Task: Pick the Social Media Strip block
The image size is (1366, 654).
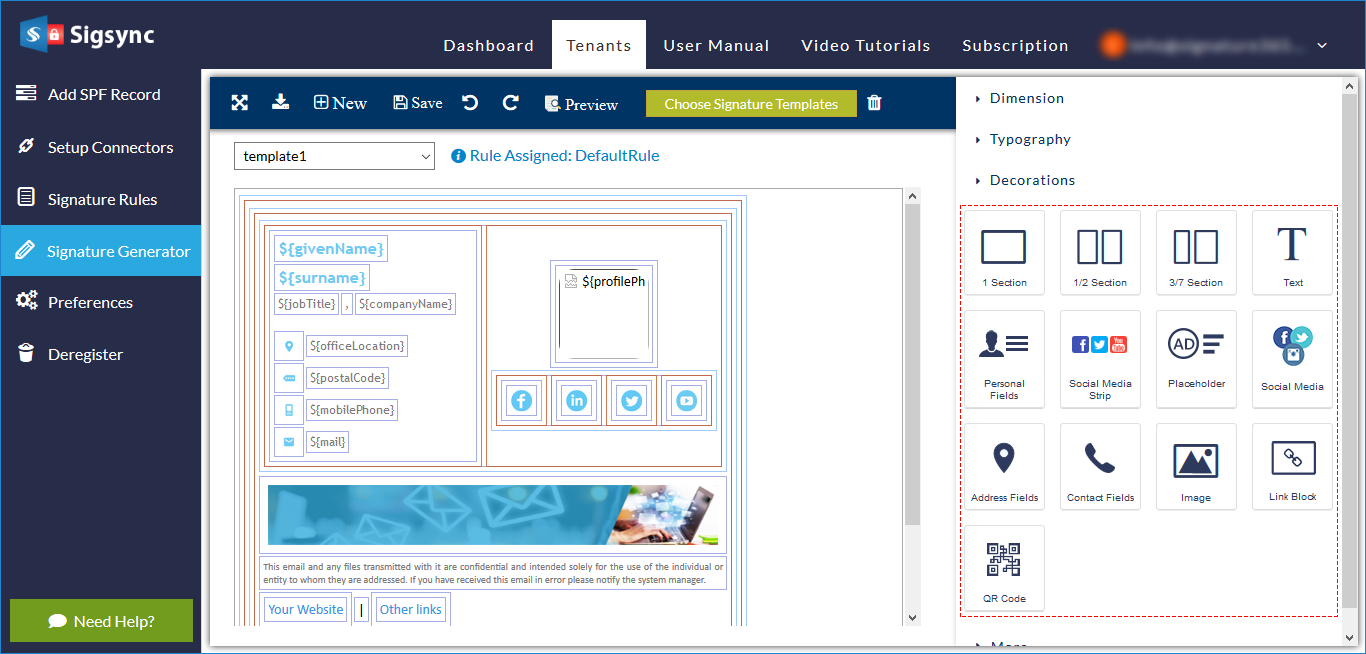Action: (x=1100, y=358)
